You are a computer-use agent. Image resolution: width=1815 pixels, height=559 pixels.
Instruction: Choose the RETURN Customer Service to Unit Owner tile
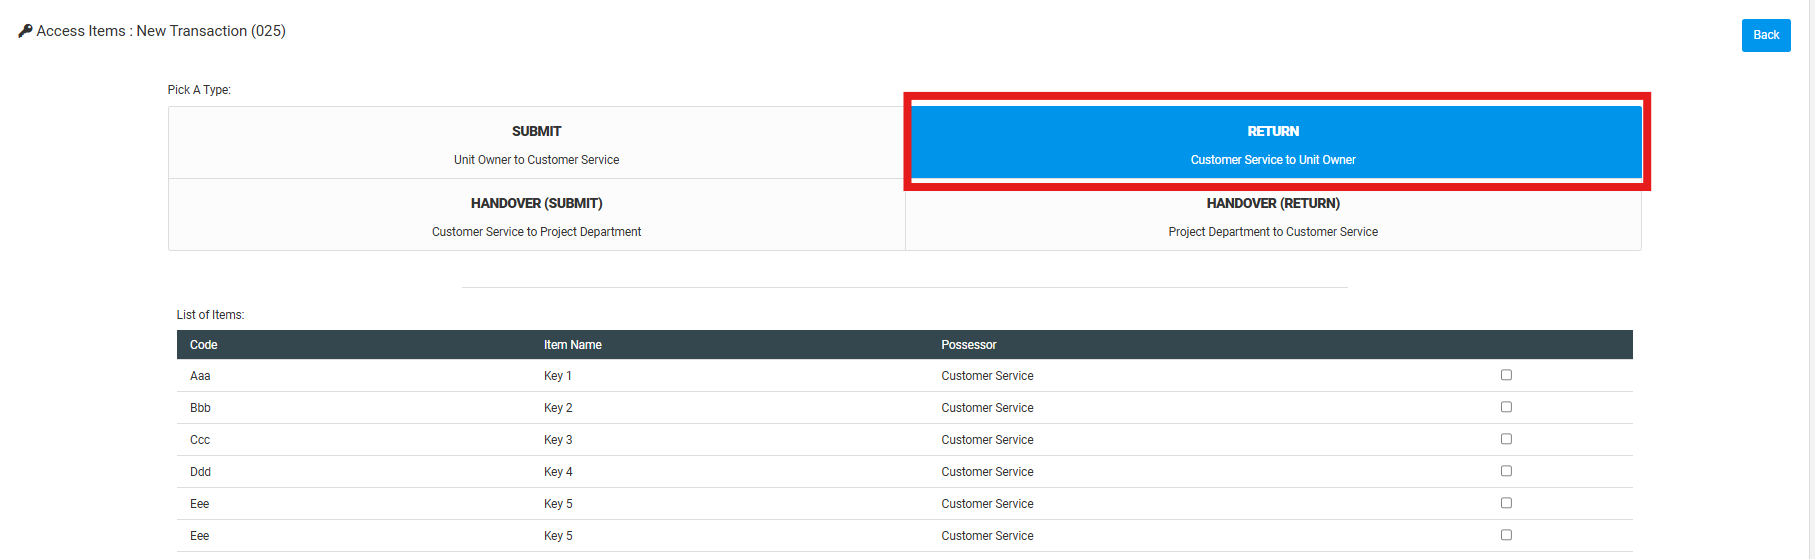[x=1273, y=143]
